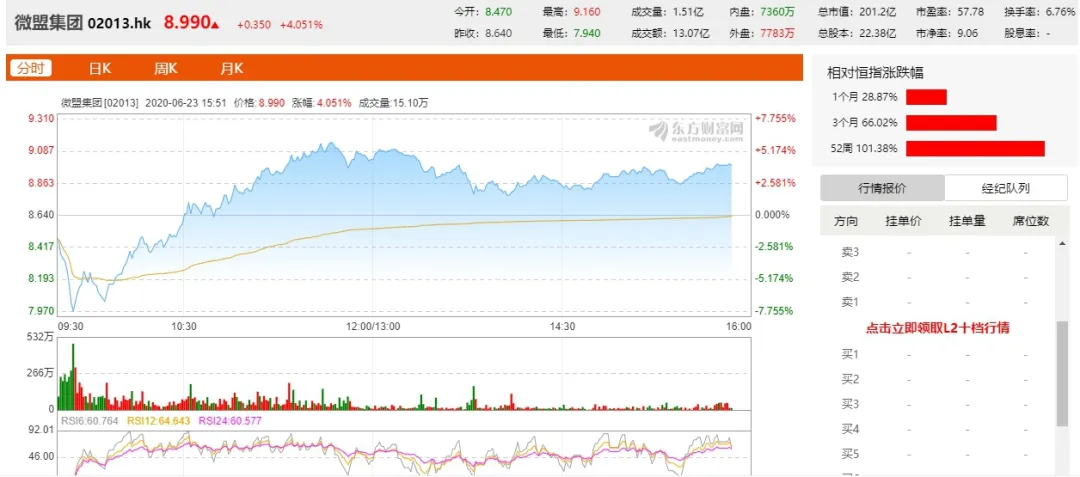Click the 成交量:15.10万 chart info text
The height and width of the screenshot is (477, 1080).
pos(393,103)
